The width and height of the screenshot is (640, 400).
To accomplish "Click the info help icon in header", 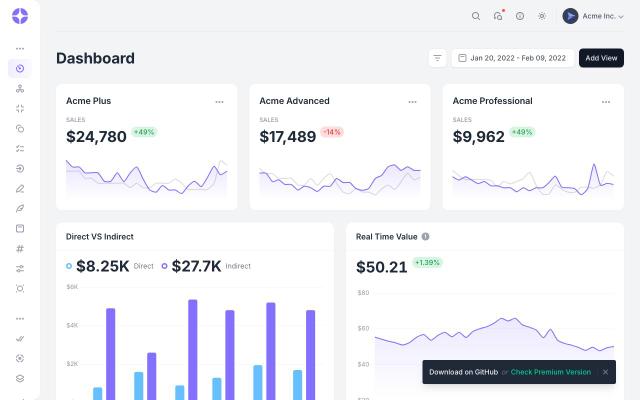I will coord(520,16).
